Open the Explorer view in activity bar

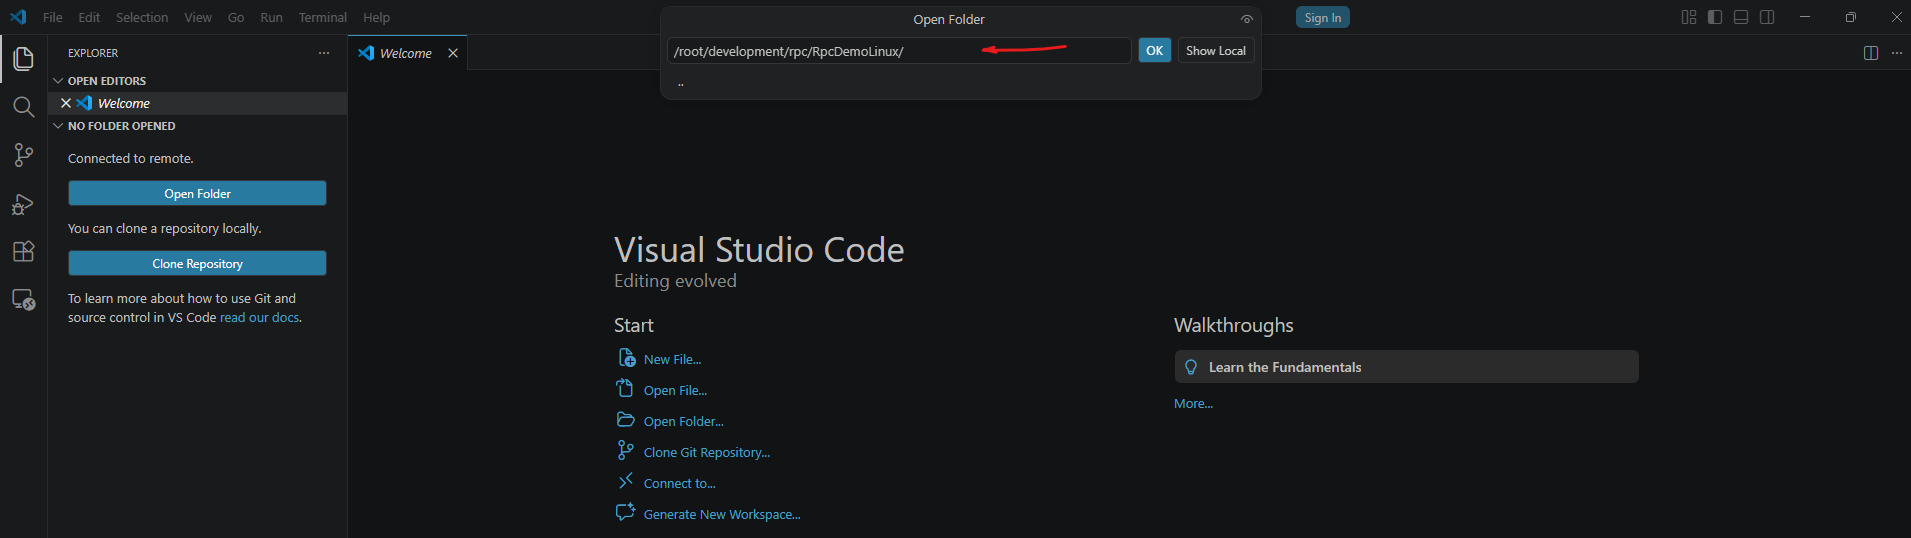23,59
